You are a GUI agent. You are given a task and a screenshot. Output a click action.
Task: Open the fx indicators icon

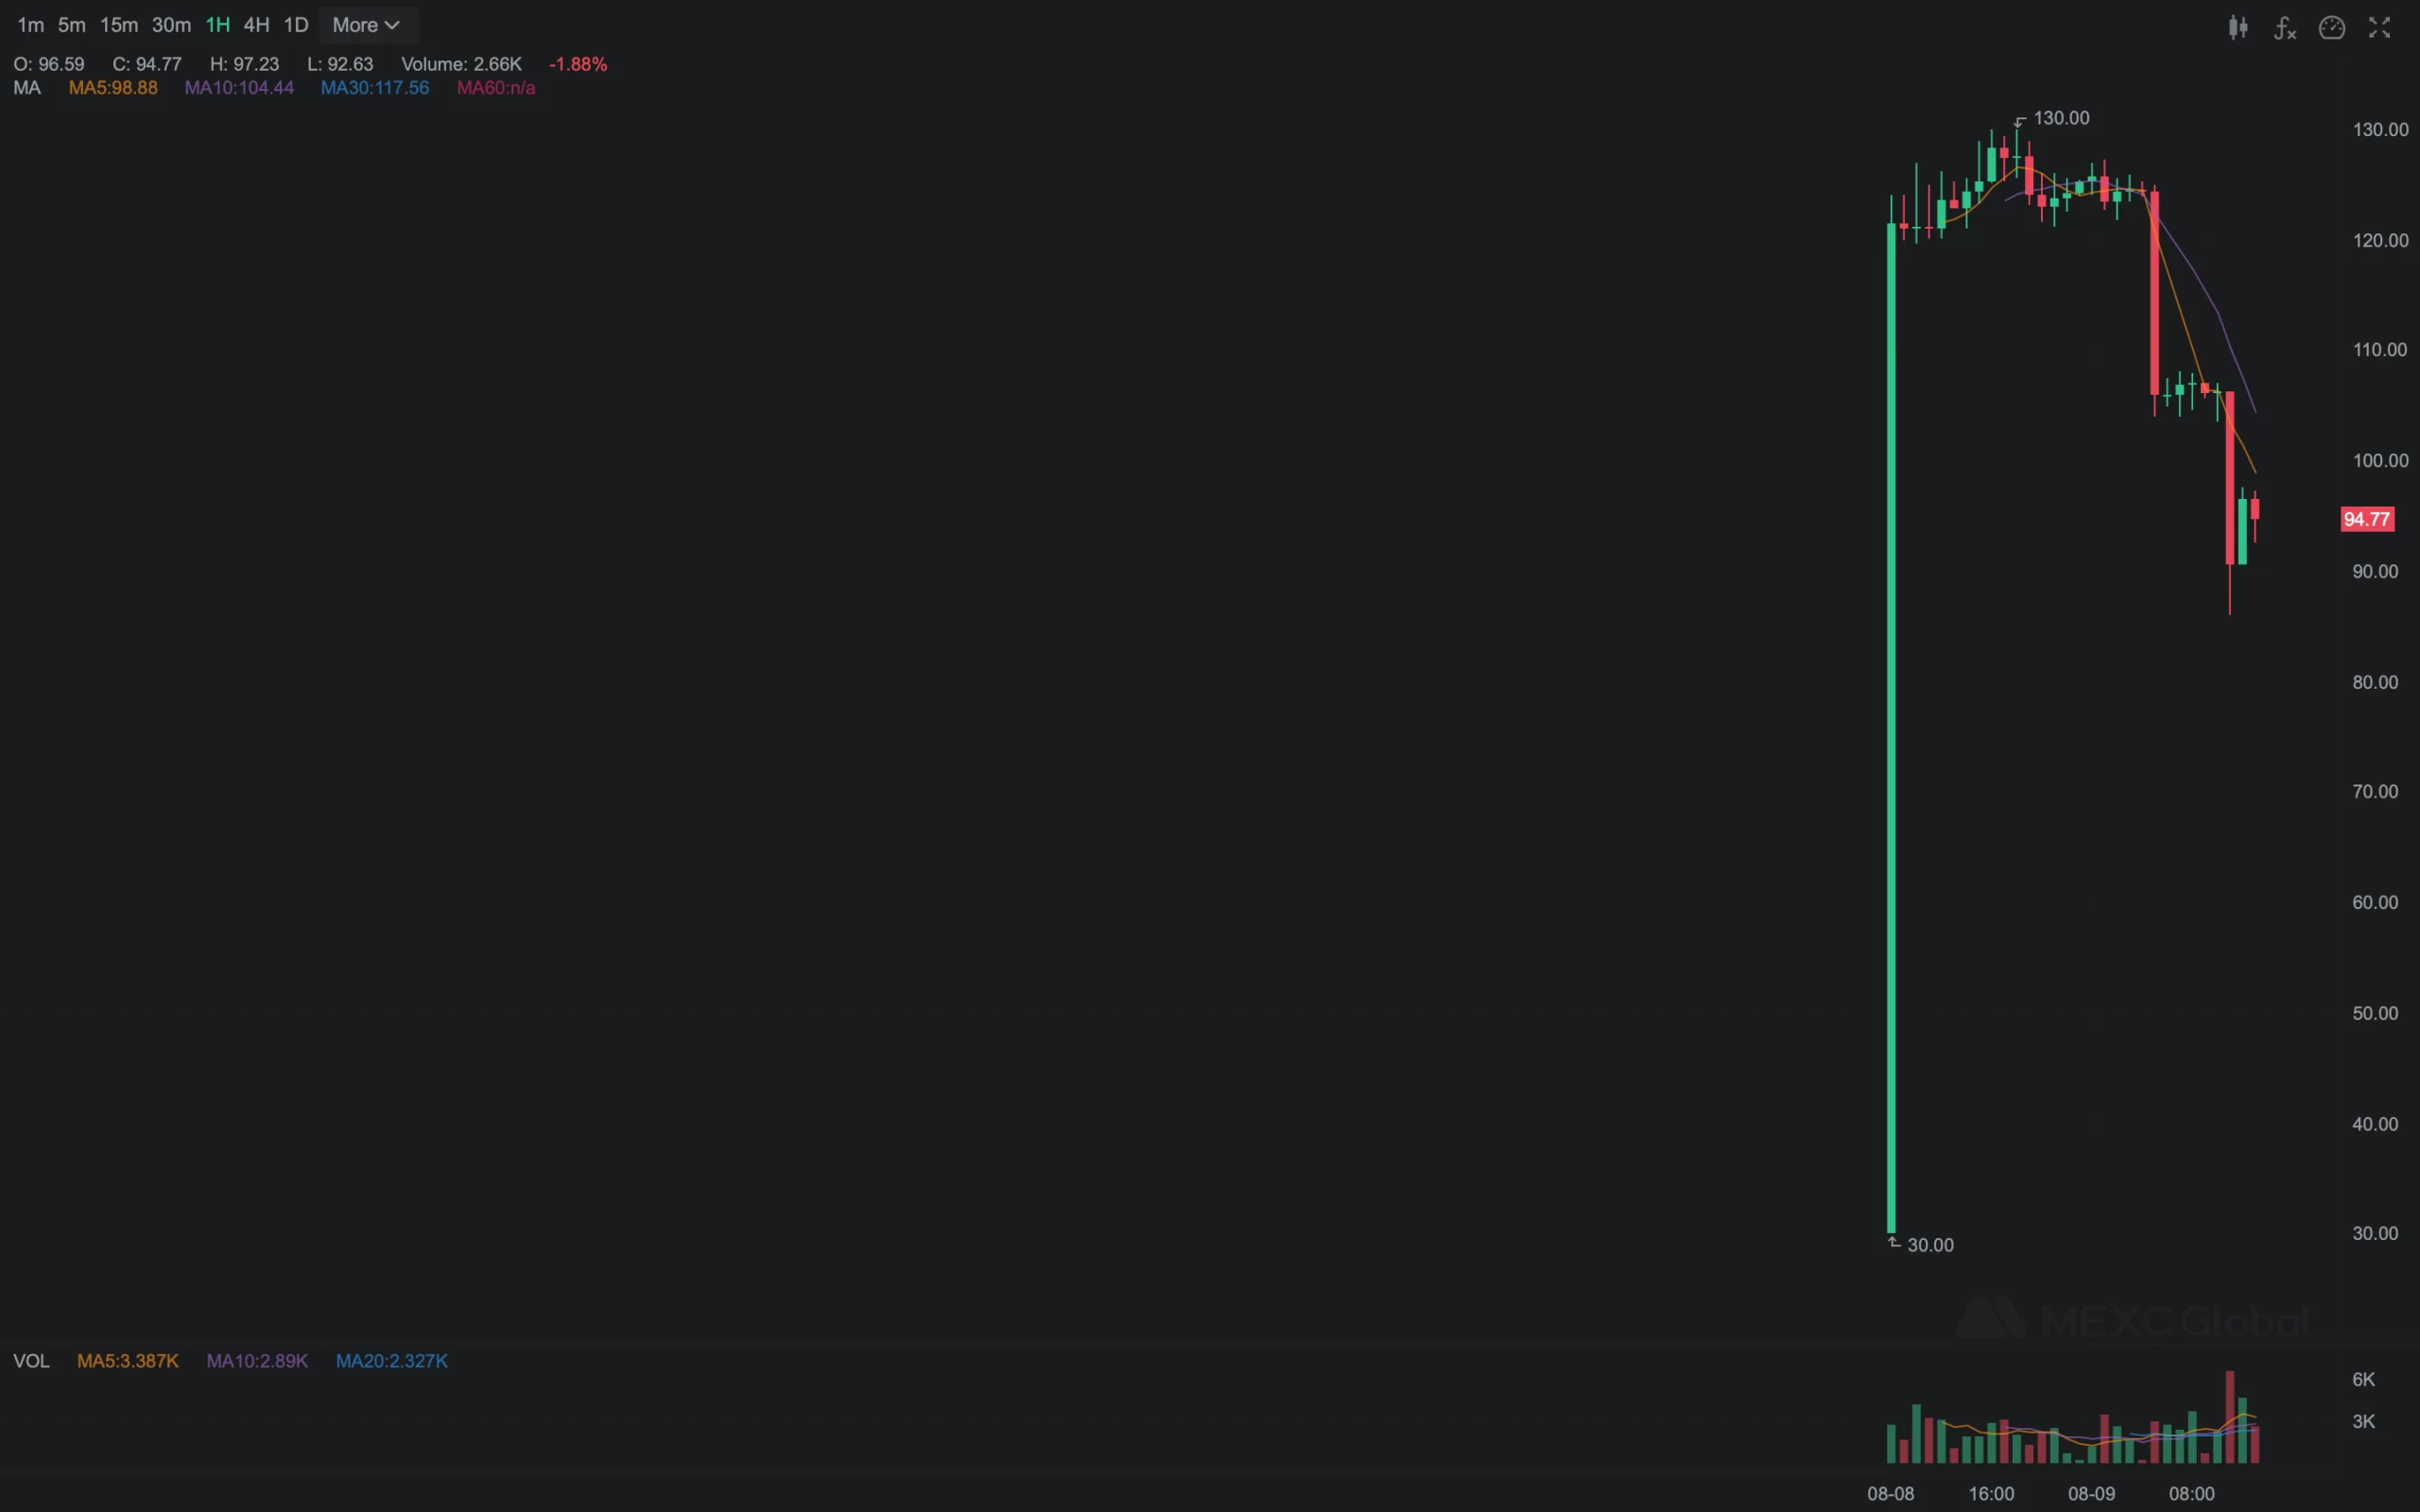tap(2285, 27)
